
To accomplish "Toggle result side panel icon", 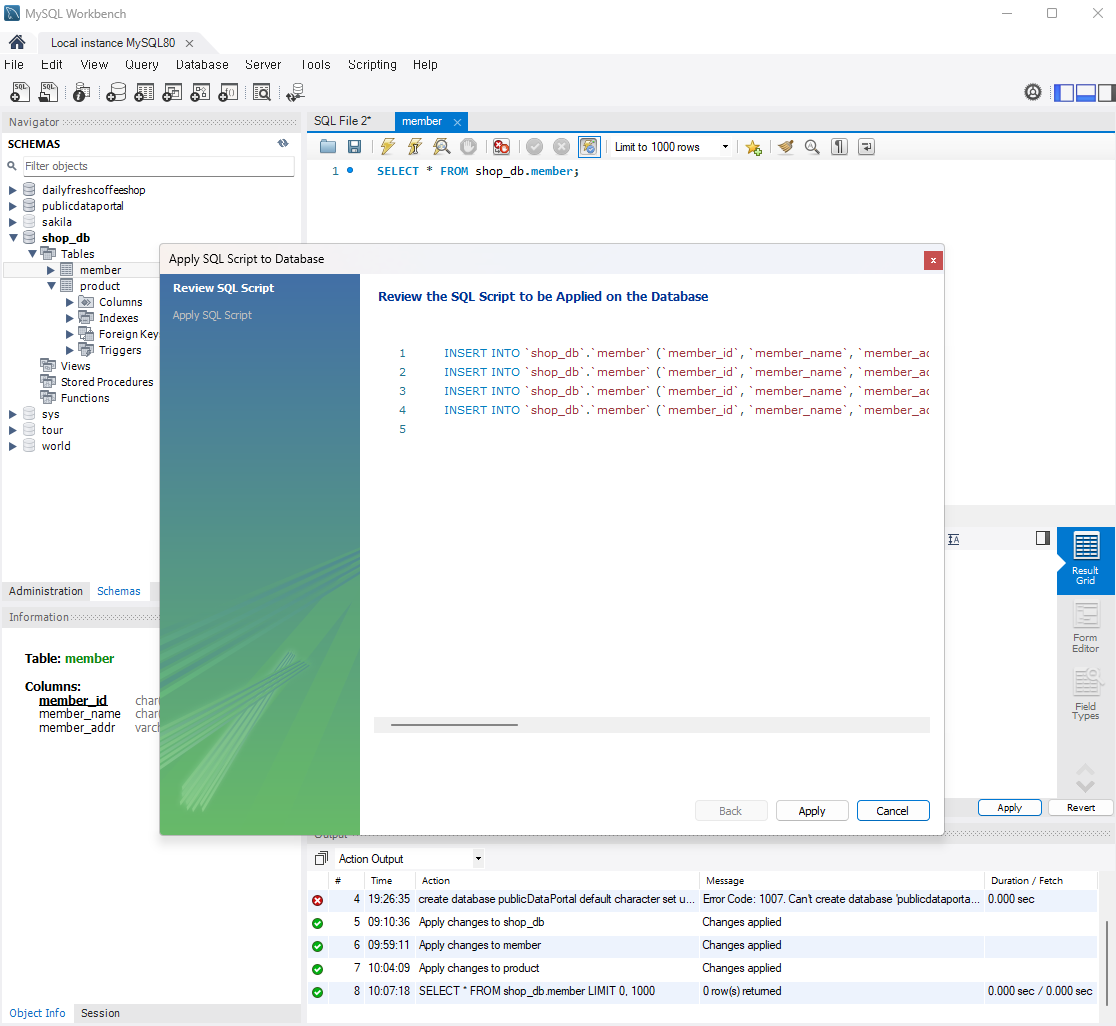I will pos(1043,538).
